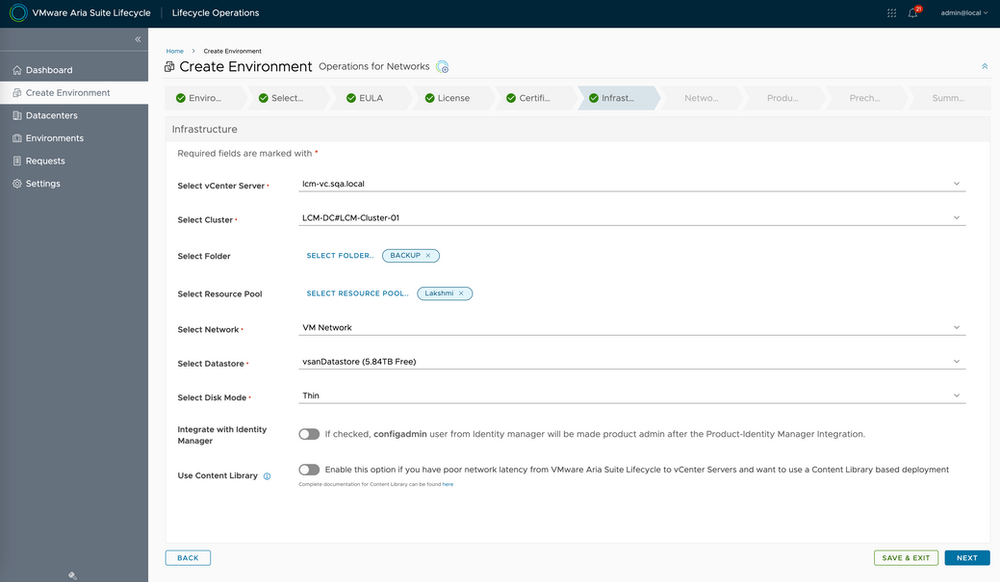Open the notifications bell
Viewport: 1000px width, 582px height.
coord(913,13)
